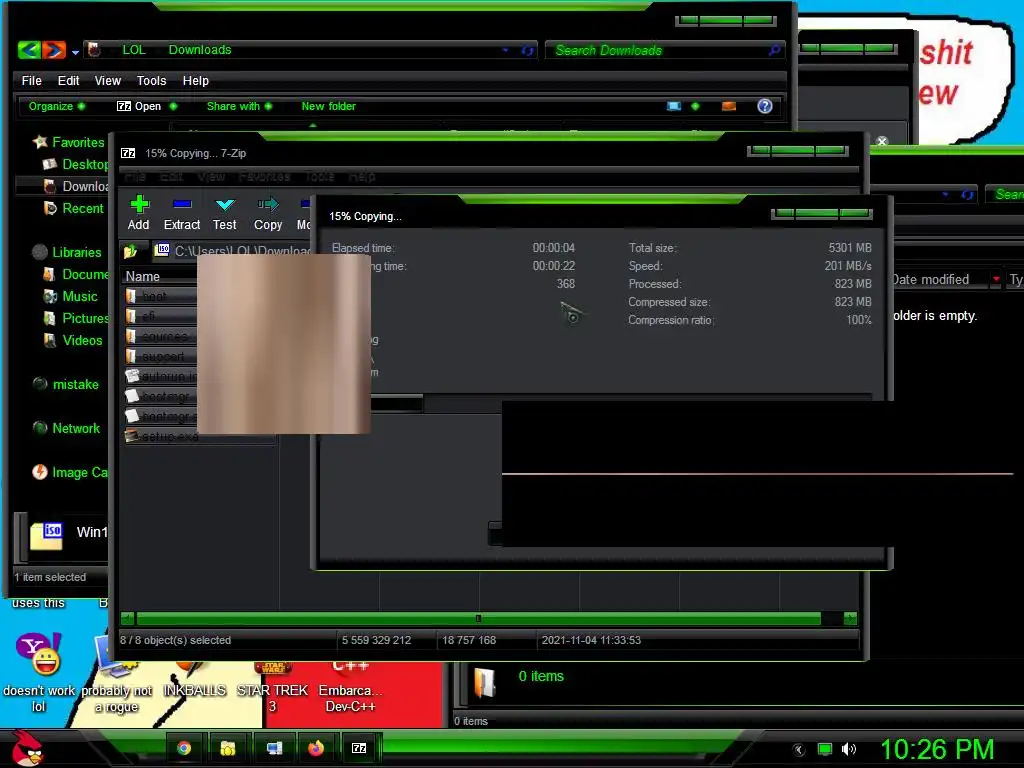Click '2021-11-04 11:33:53' in status bar
1024x768 pixels.
pyautogui.click(x=591, y=640)
